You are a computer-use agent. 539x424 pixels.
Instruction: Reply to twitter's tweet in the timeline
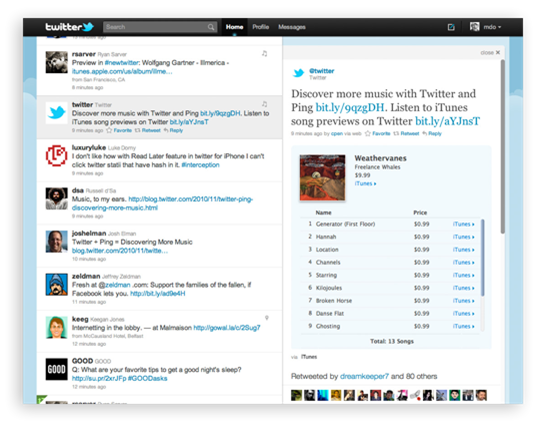[173, 130]
